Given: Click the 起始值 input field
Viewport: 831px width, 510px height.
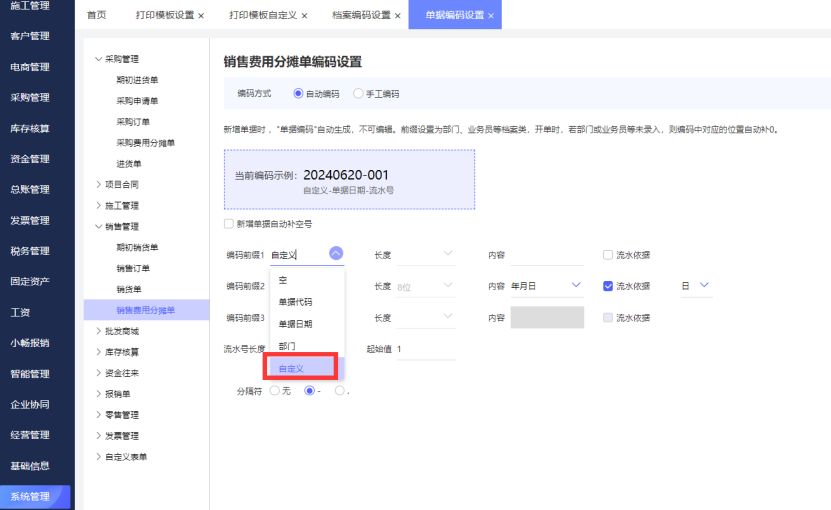Looking at the screenshot, I should pos(425,349).
